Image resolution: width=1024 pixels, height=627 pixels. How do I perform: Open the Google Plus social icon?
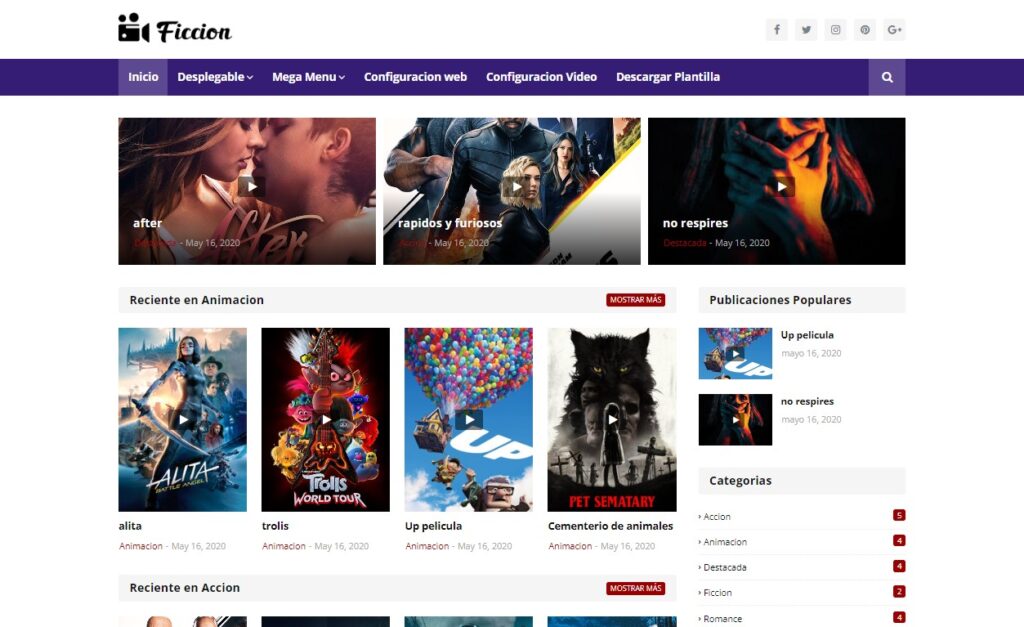(x=894, y=29)
